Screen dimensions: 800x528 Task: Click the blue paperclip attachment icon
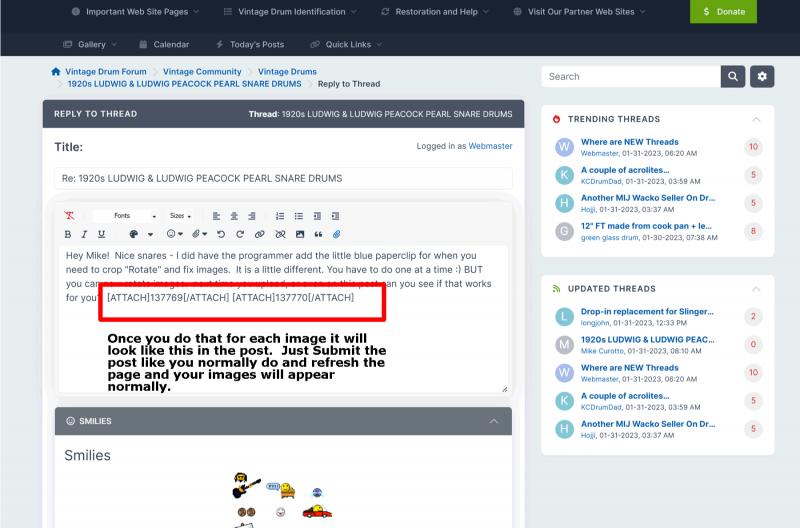[337, 234]
